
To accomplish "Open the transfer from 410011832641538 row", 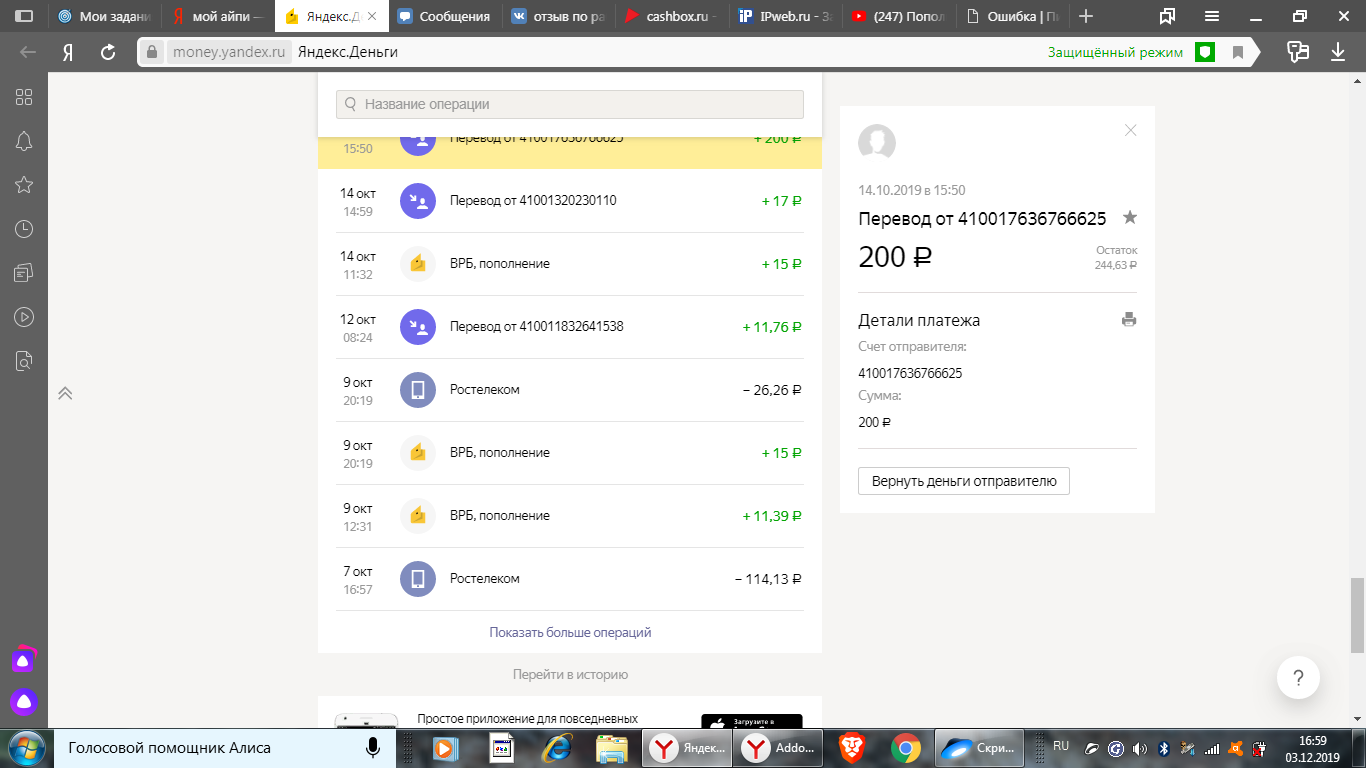I will click(x=570, y=327).
